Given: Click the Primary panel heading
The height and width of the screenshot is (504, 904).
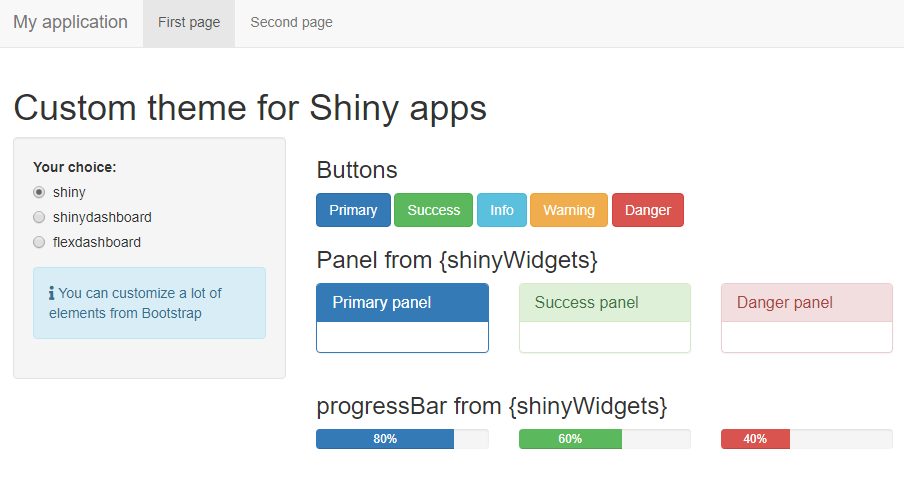Looking at the screenshot, I should (x=402, y=303).
